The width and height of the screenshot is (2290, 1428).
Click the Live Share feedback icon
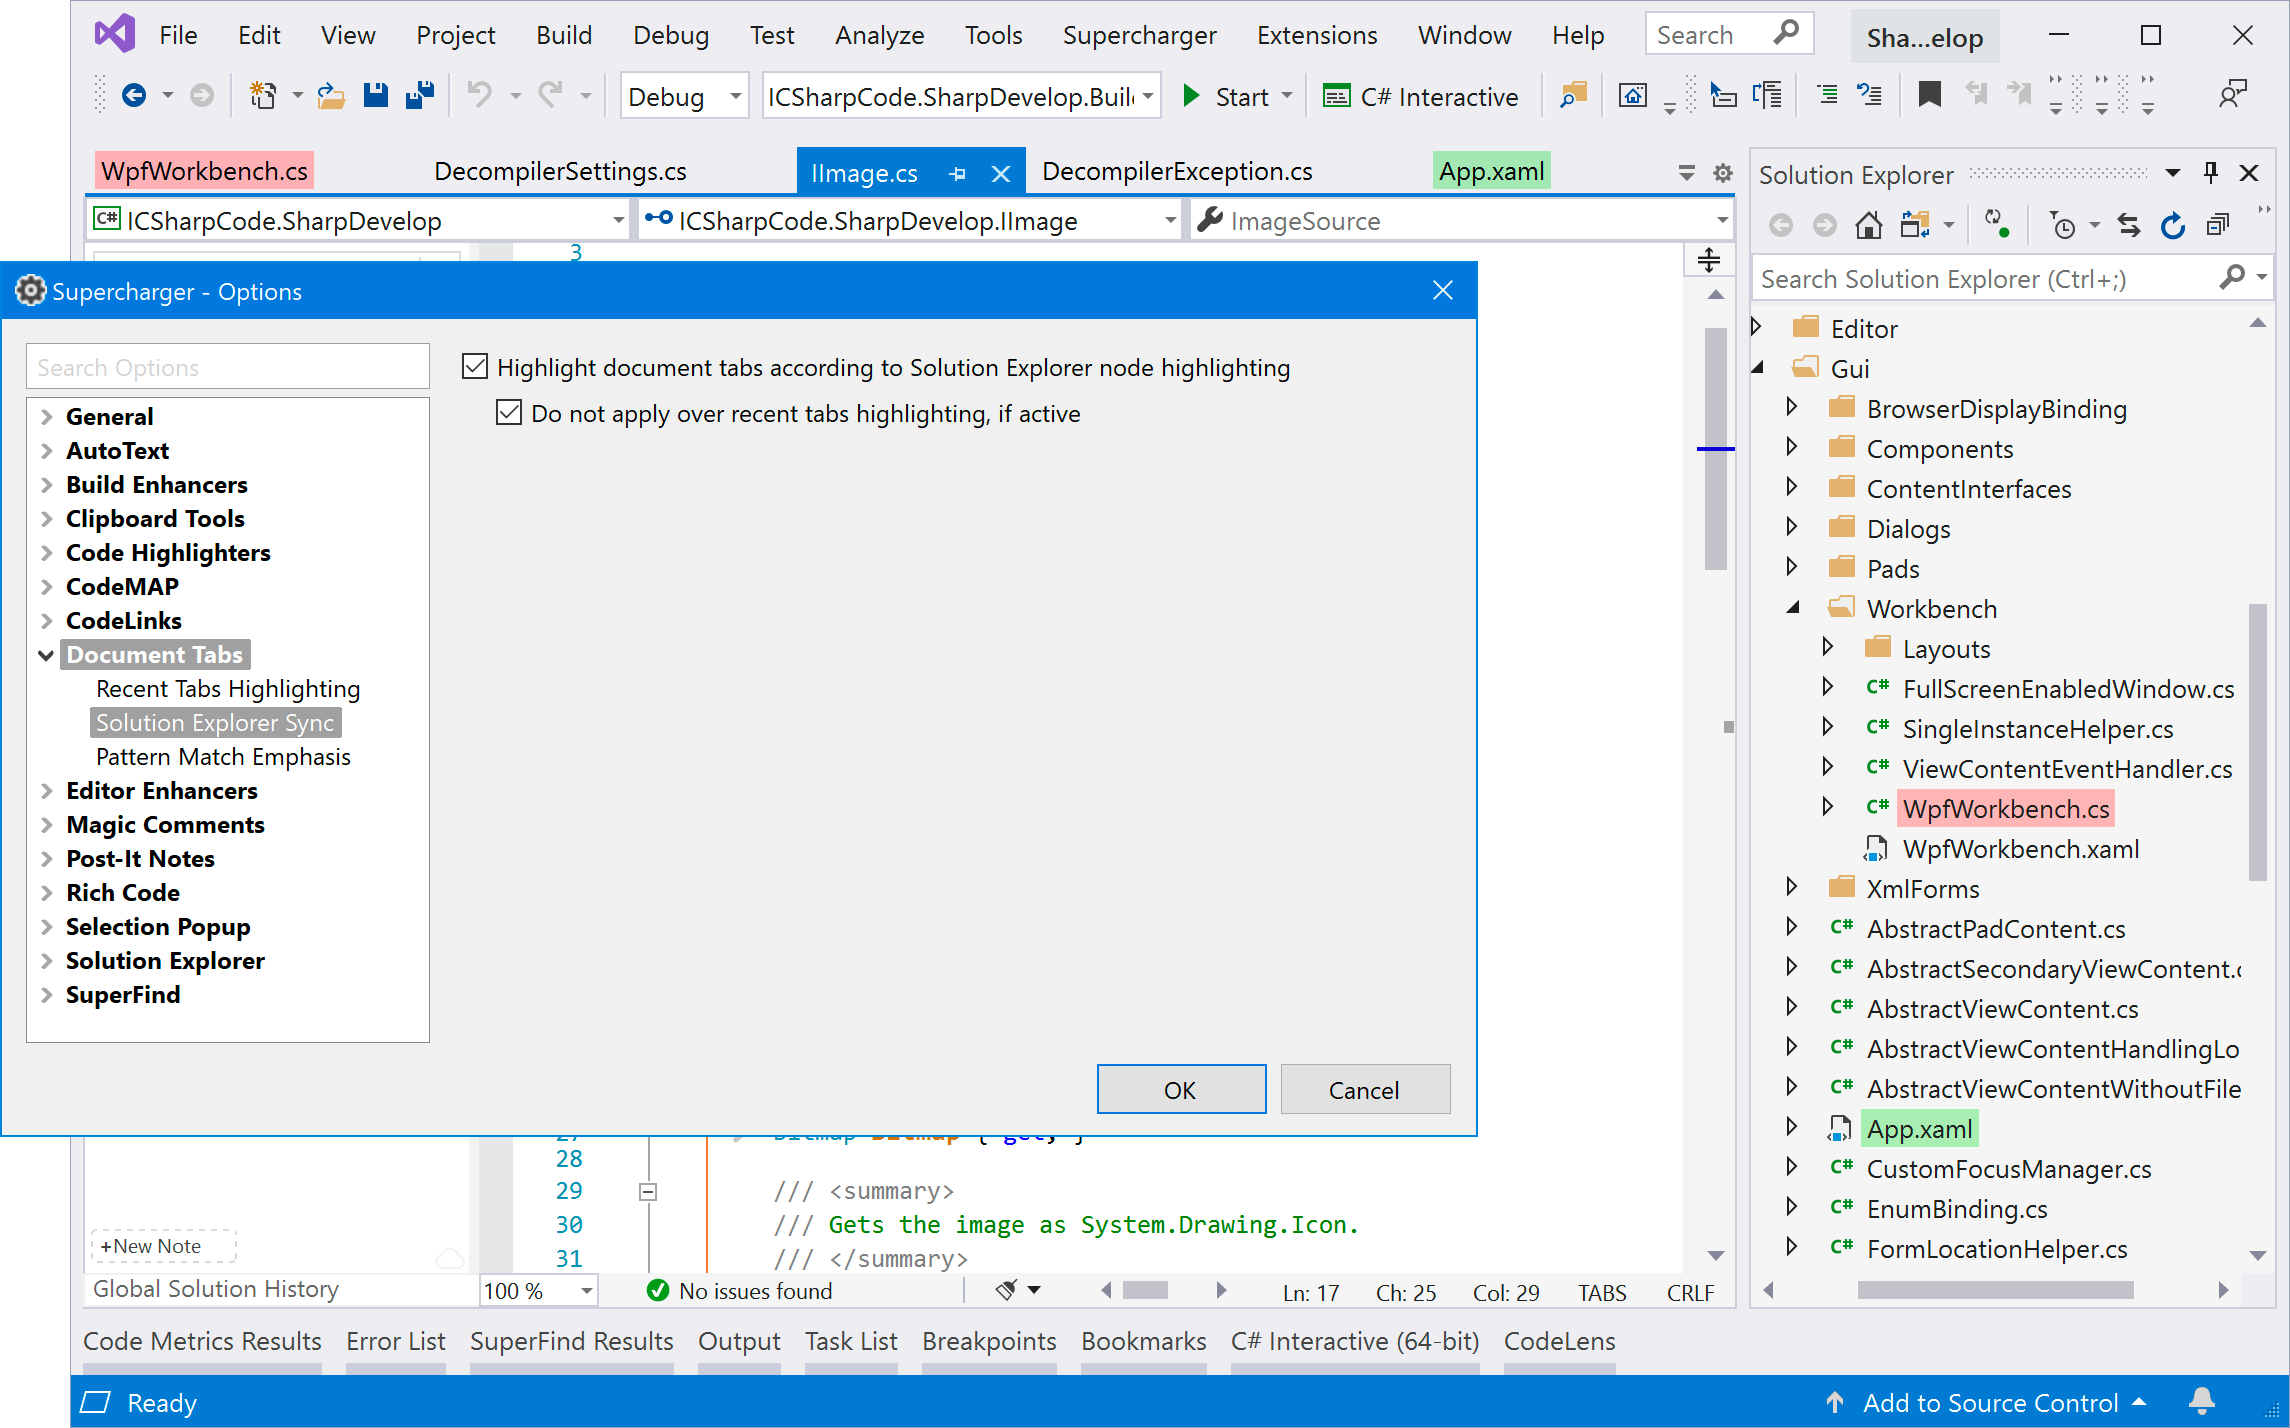[x=2232, y=95]
